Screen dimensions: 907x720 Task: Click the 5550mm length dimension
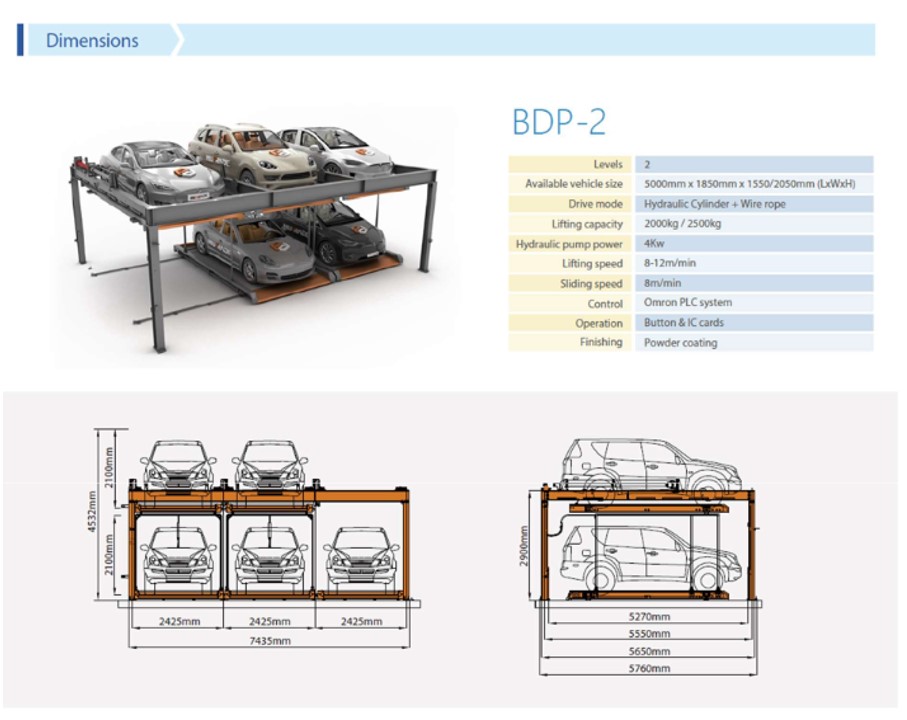pyautogui.click(x=649, y=634)
